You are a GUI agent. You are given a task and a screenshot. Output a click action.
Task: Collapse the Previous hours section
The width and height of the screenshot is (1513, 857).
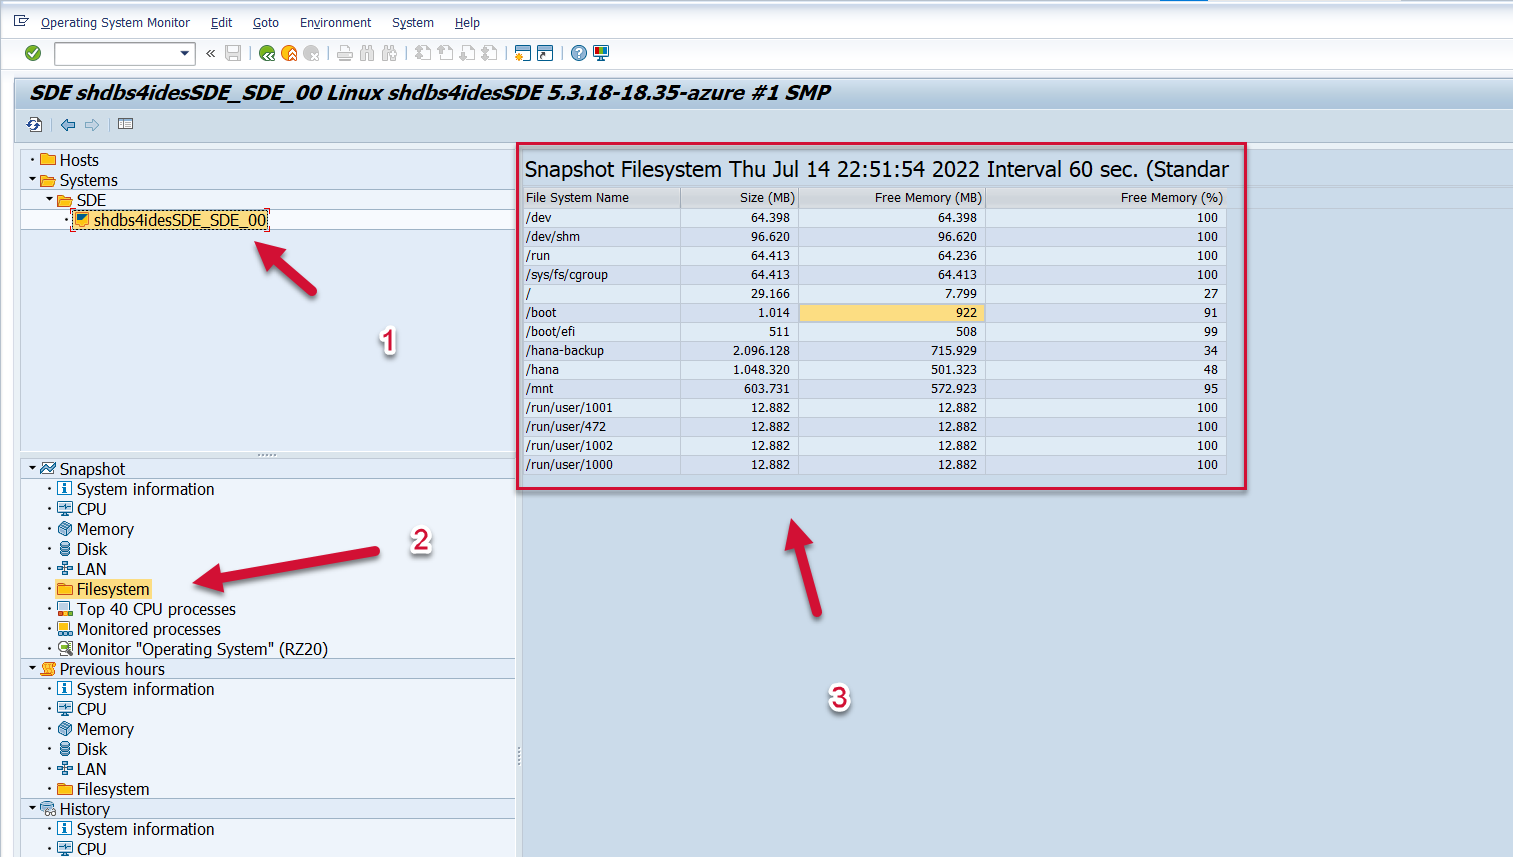click(x=33, y=668)
